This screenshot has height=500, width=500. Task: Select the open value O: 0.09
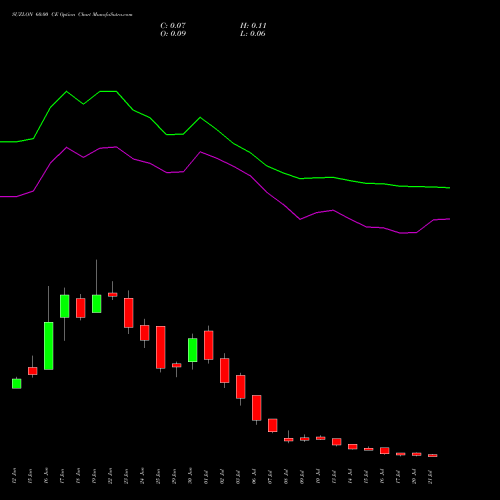(x=173, y=34)
